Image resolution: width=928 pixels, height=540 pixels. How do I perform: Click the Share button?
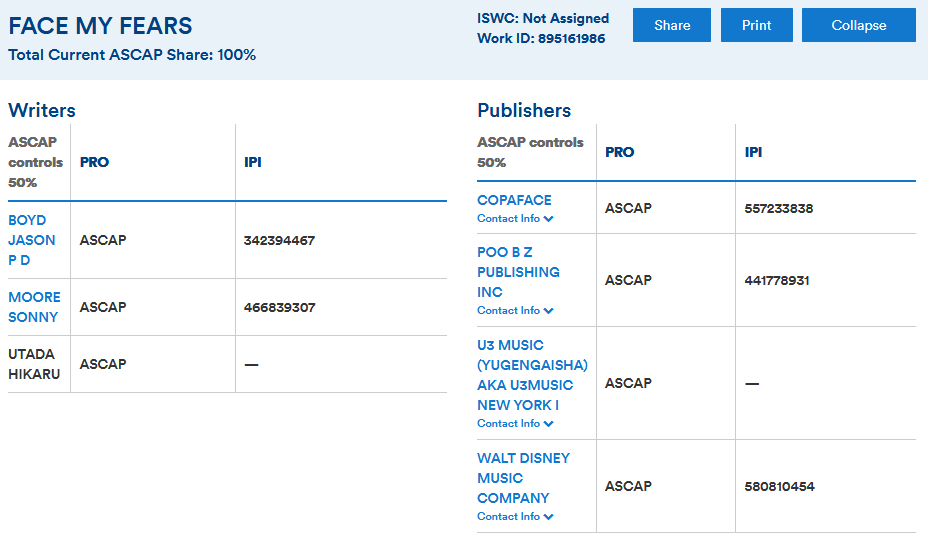tap(672, 25)
